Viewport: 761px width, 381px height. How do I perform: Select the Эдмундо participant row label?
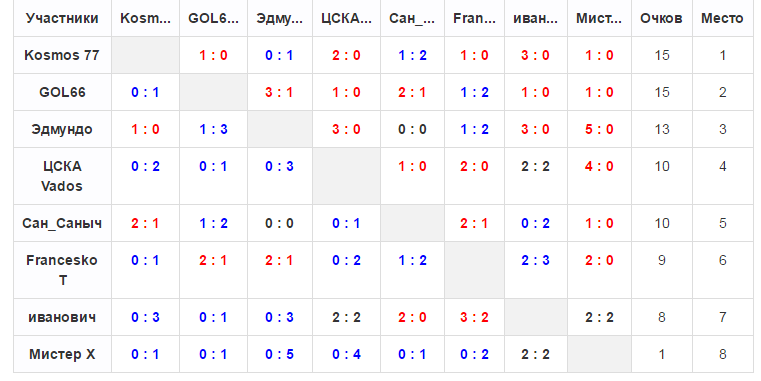(62, 130)
